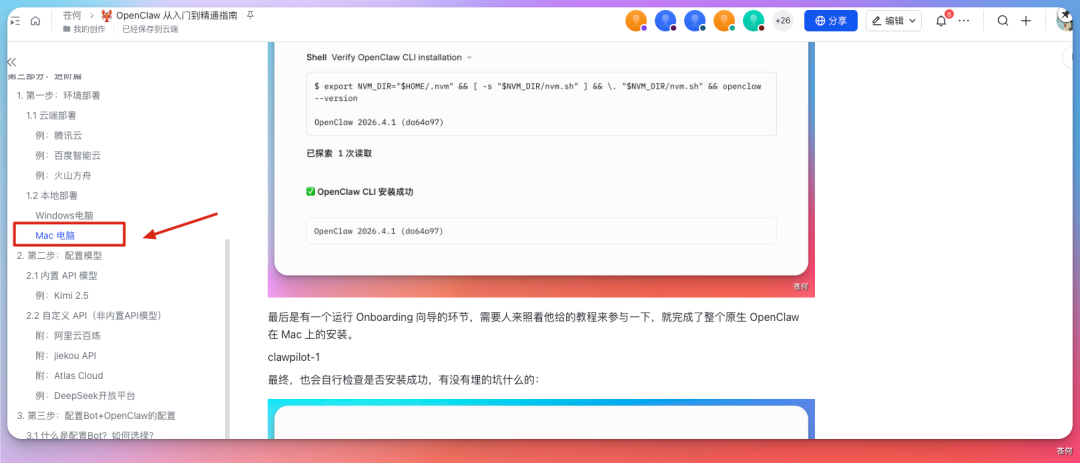Click the 已探索 1 次读取 text

[x=339, y=154]
